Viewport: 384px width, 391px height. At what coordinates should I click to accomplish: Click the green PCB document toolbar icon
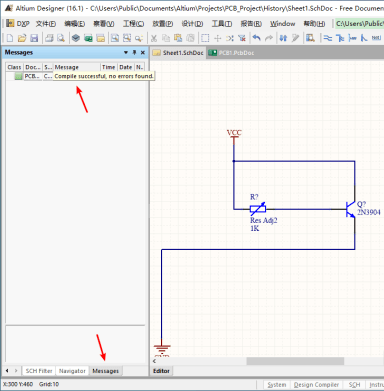(x=88, y=38)
